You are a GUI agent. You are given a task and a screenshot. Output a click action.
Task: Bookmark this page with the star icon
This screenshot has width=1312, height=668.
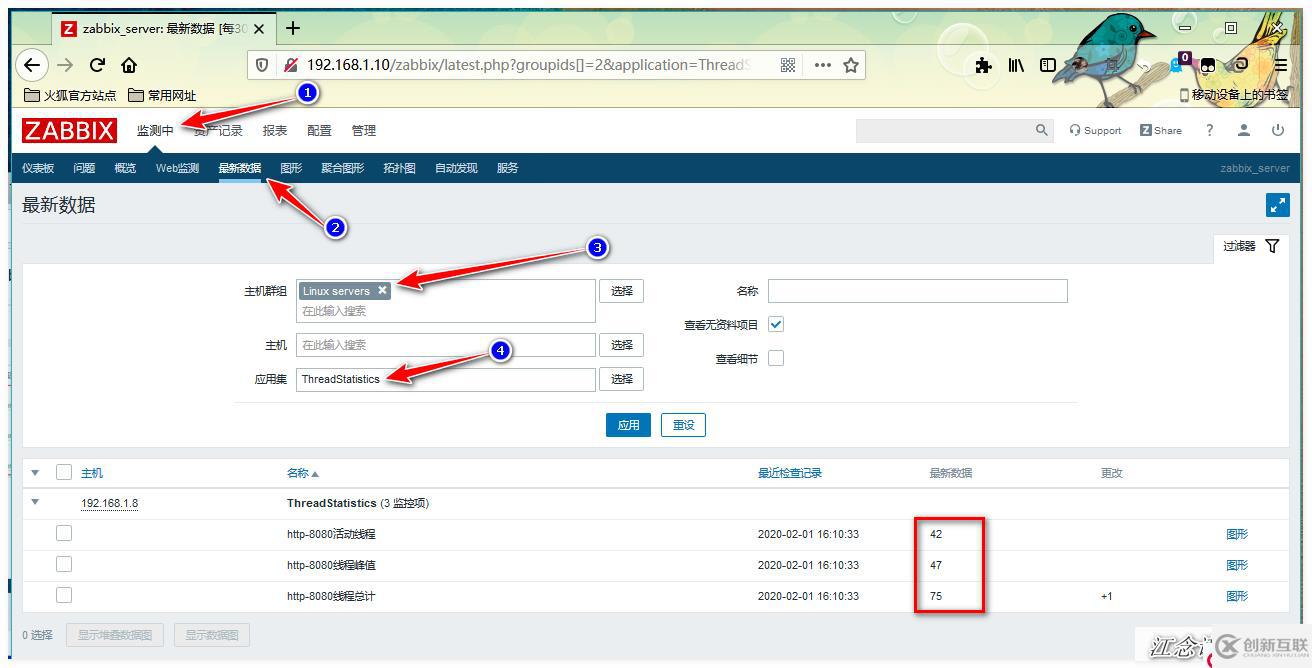coord(851,65)
